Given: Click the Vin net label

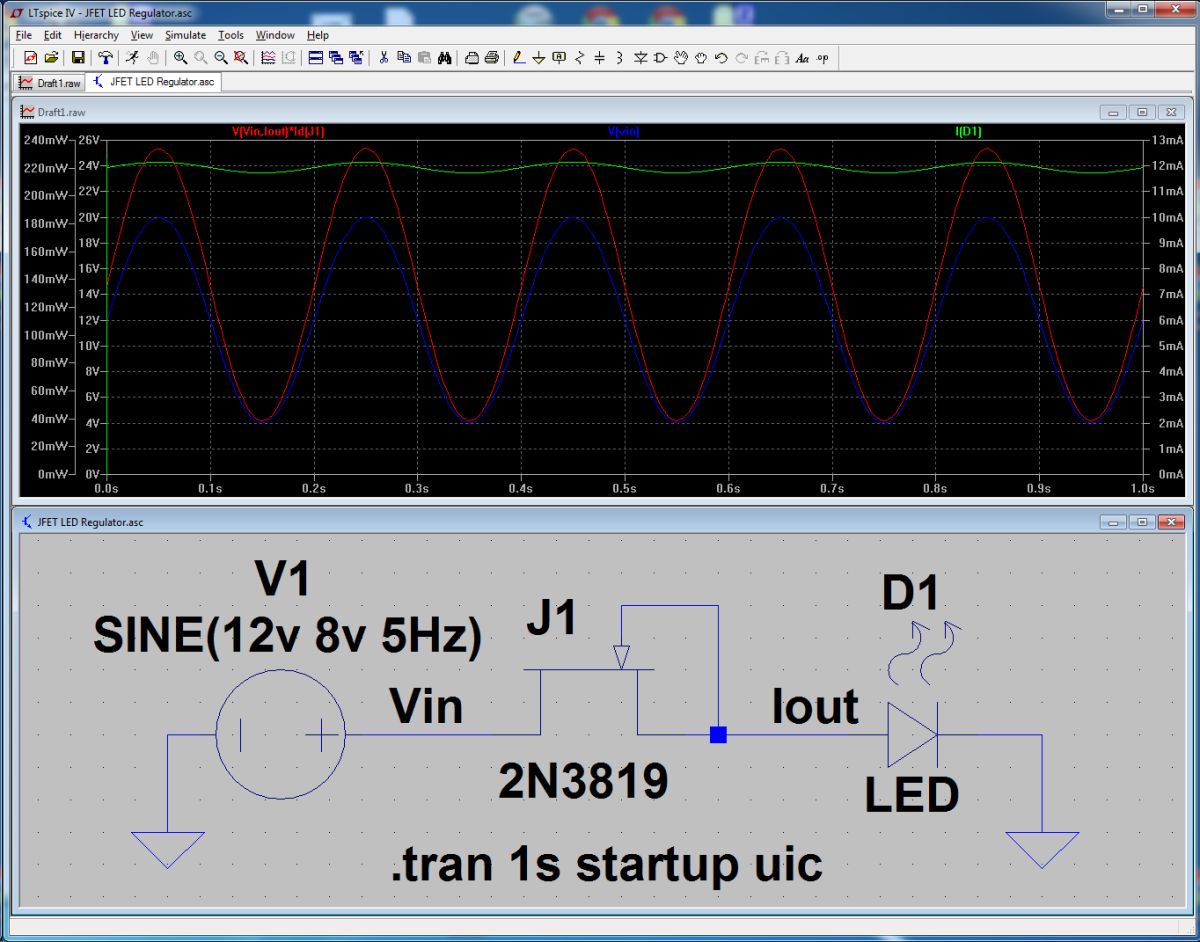Looking at the screenshot, I should pos(426,707).
